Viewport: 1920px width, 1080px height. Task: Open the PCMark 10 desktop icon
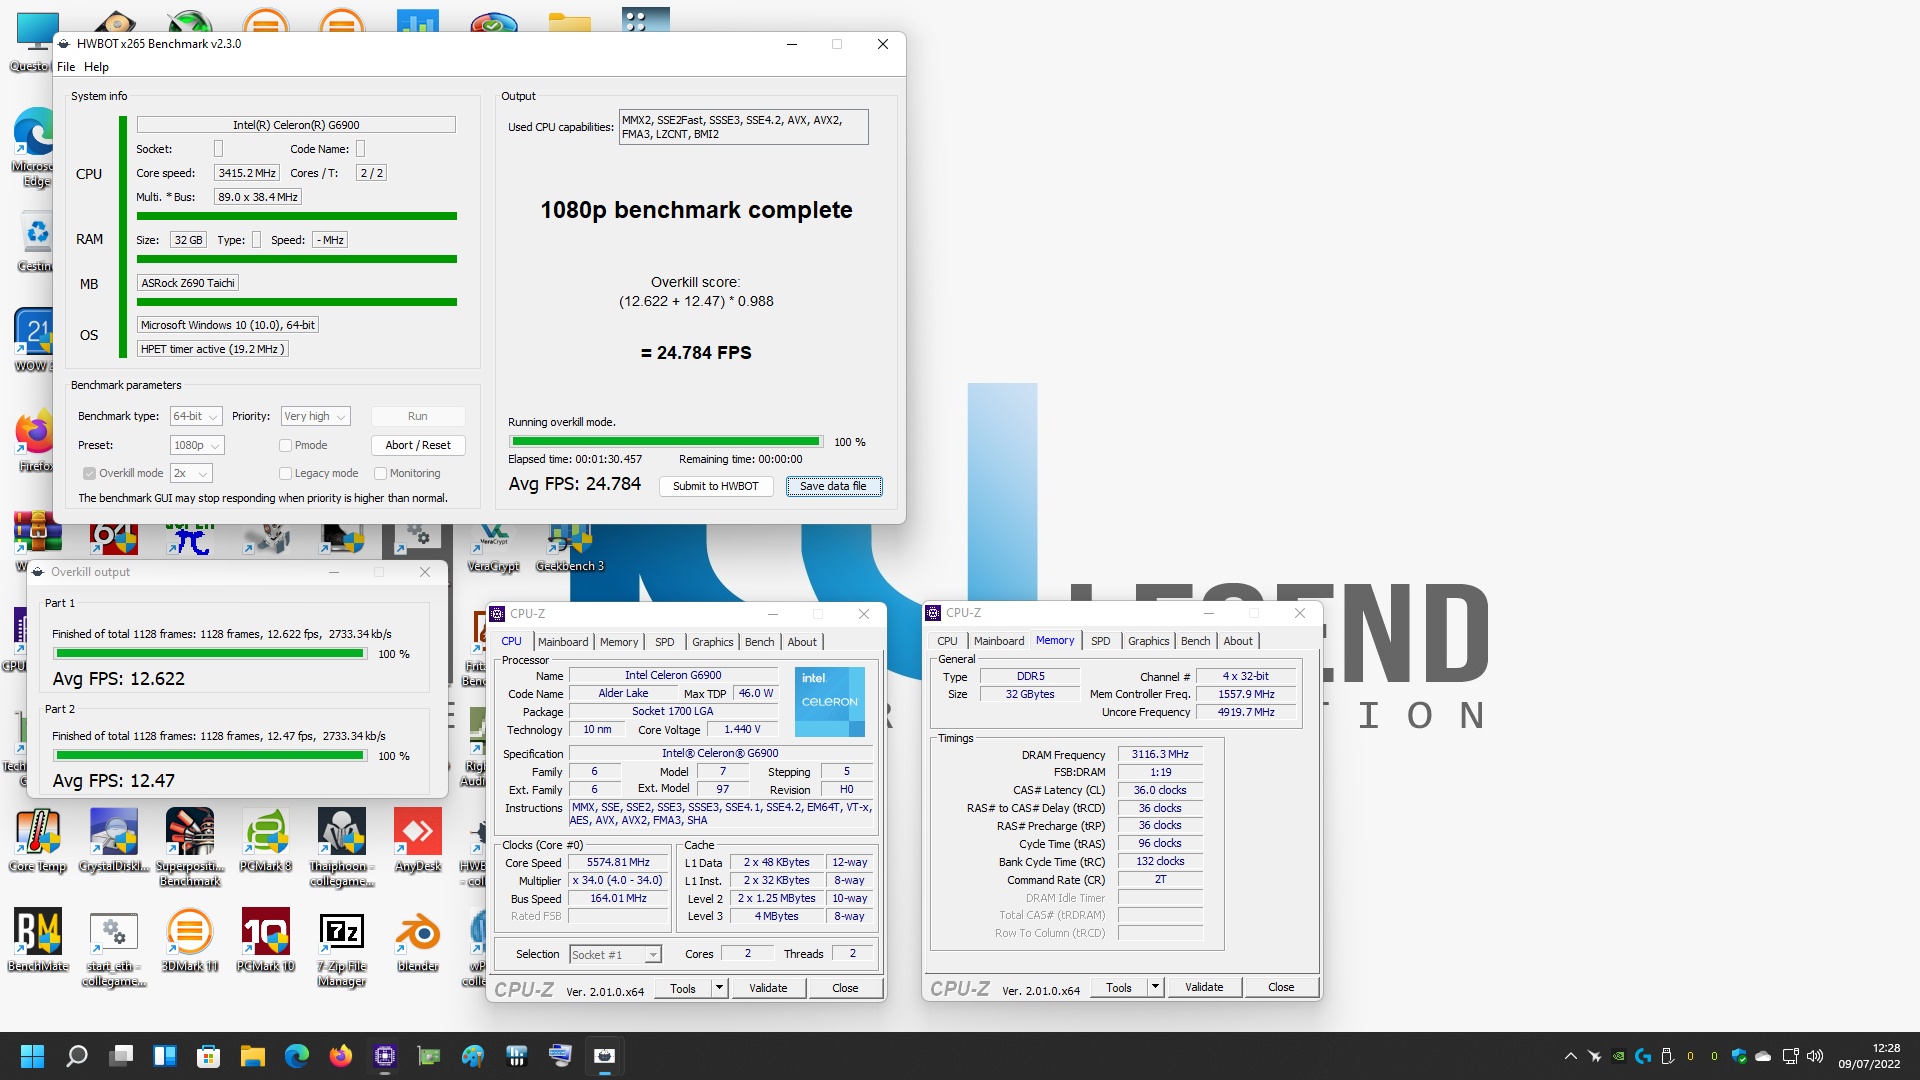pyautogui.click(x=266, y=940)
